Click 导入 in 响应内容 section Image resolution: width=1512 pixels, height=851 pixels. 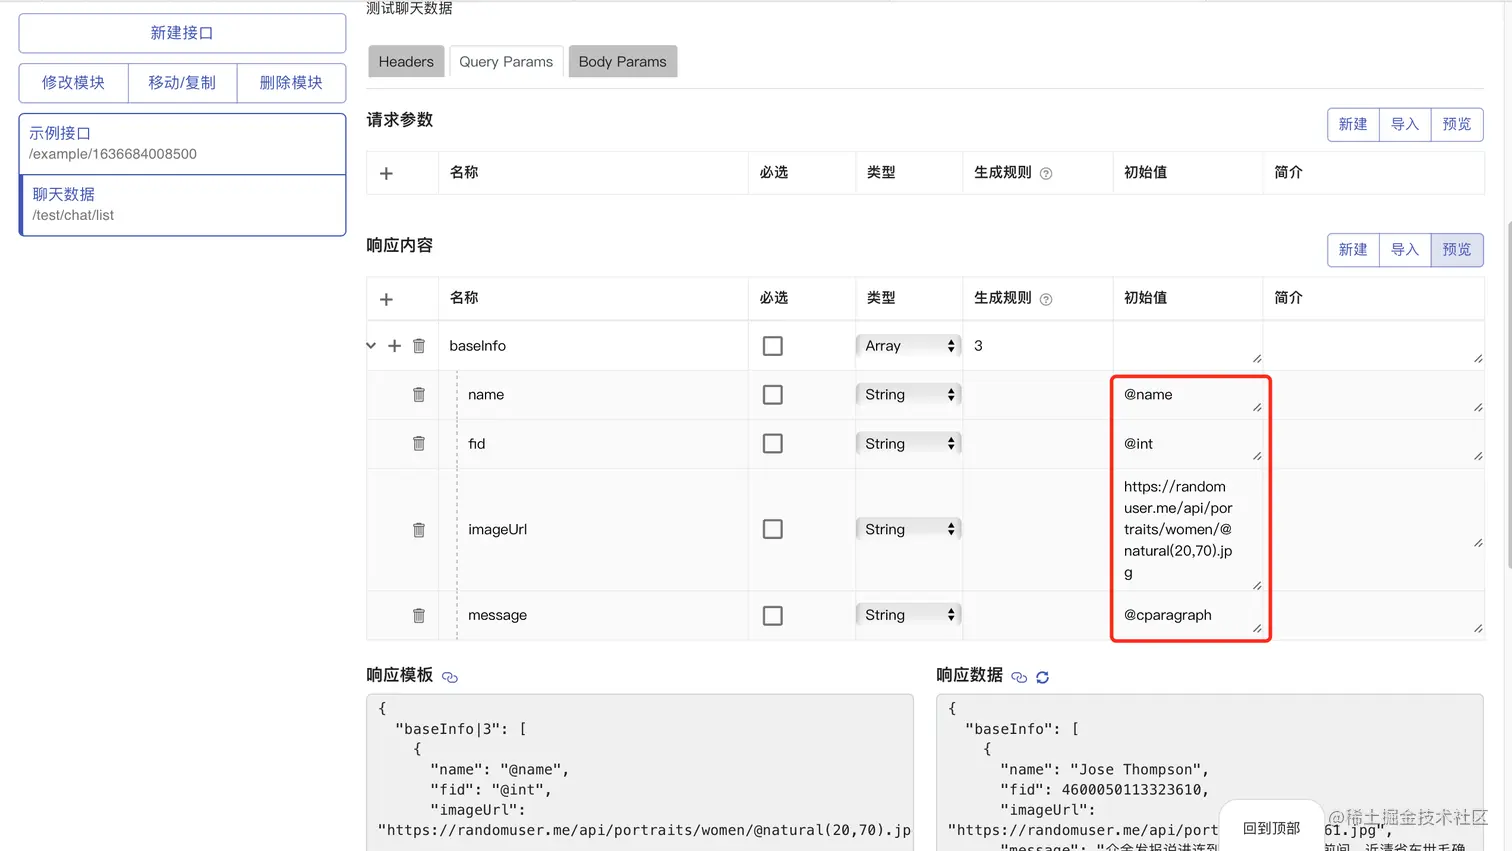[1405, 250]
